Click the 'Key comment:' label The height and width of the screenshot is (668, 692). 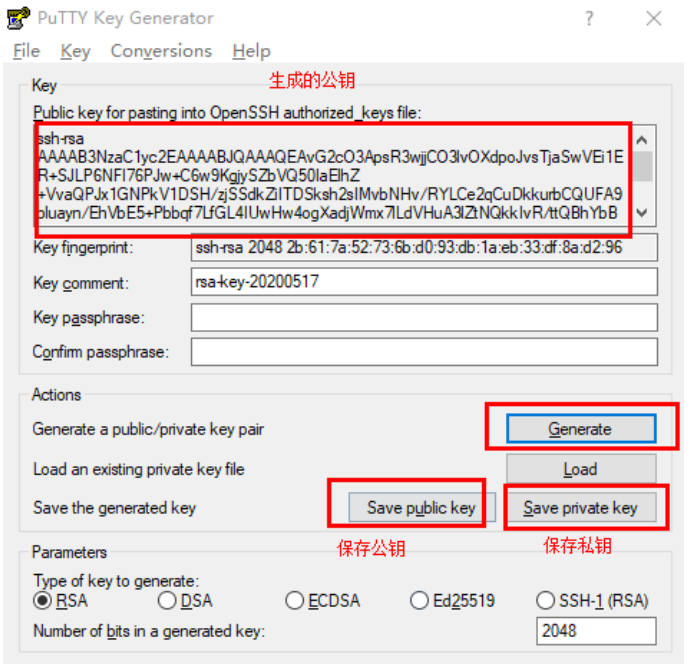pyautogui.click(x=81, y=282)
